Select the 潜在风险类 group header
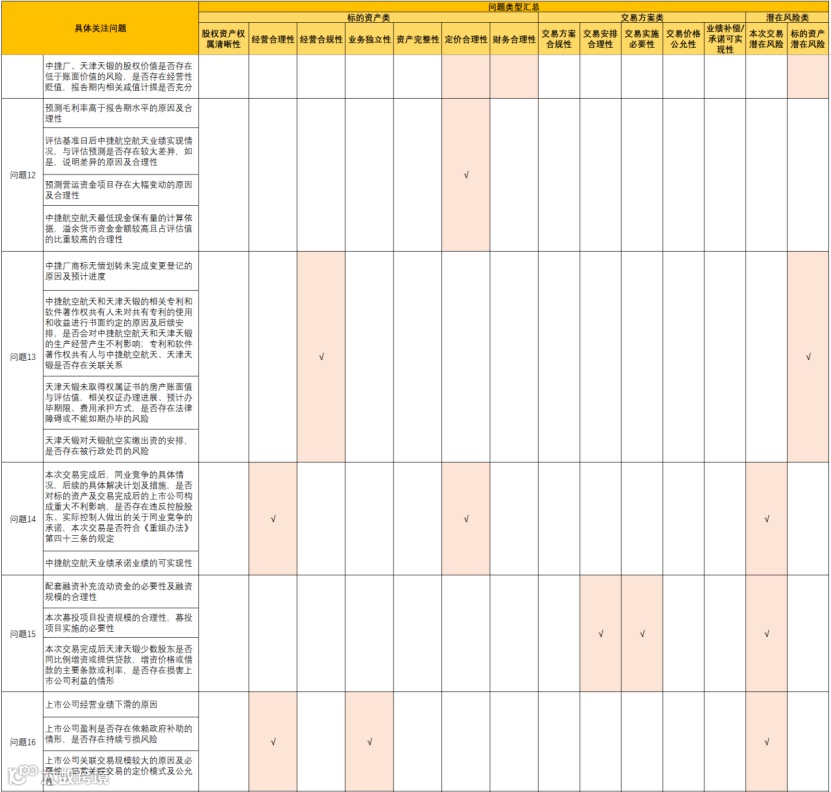 [787, 17]
